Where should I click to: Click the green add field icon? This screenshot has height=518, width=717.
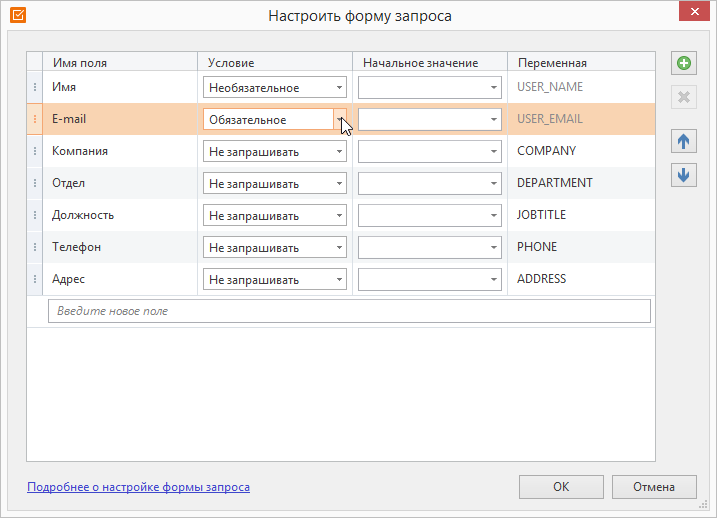684,63
